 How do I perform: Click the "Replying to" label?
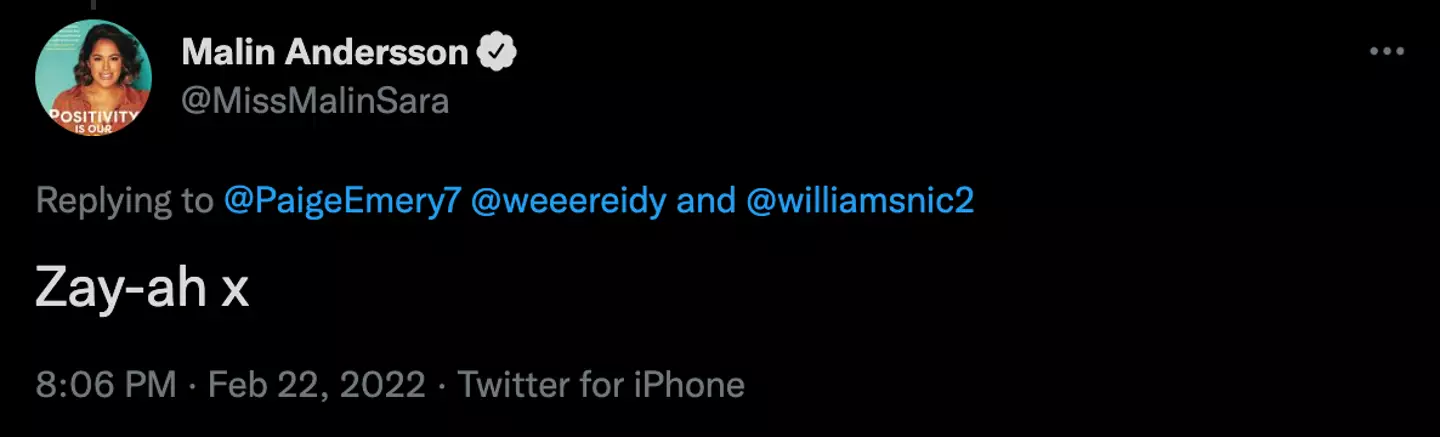pos(124,201)
